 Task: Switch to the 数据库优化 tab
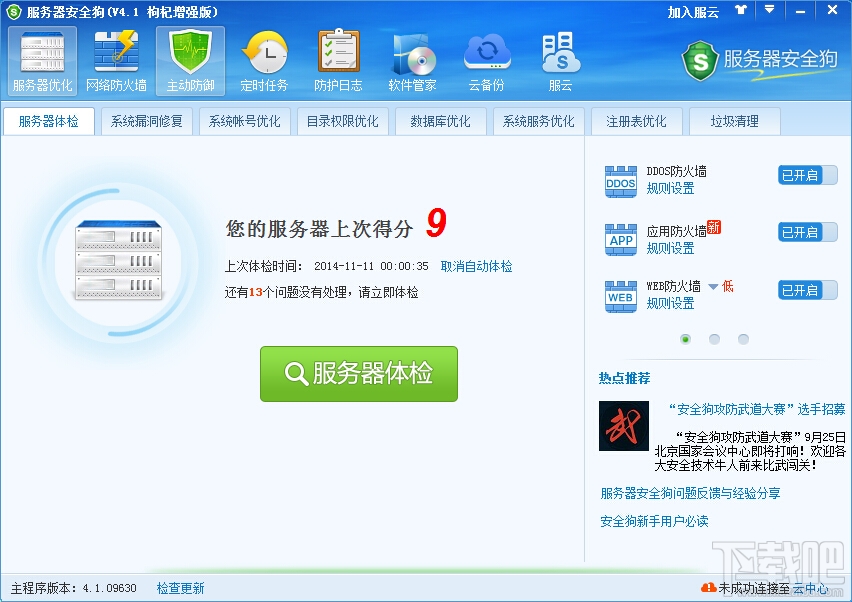click(x=441, y=121)
